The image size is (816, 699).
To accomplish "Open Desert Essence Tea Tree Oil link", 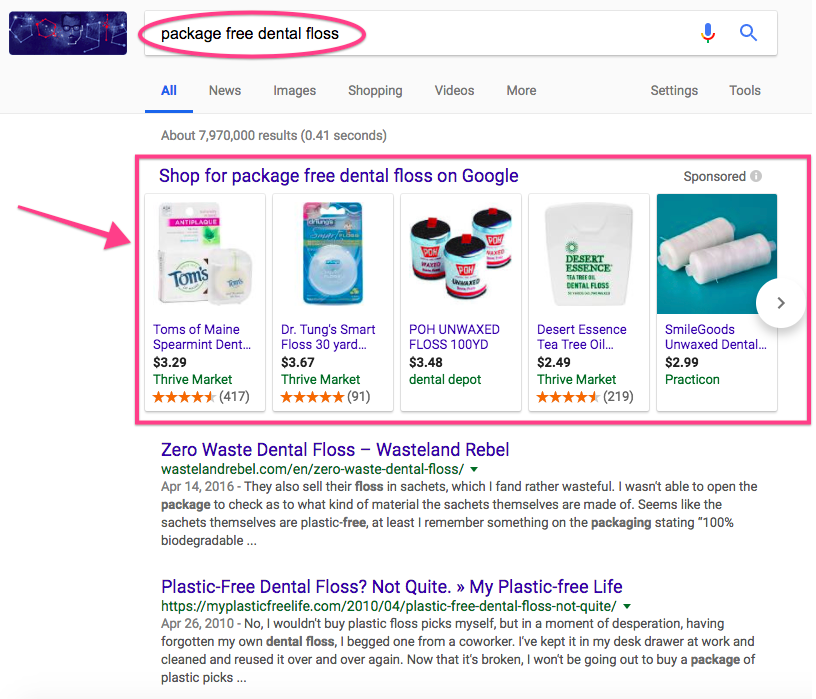I will coord(582,337).
